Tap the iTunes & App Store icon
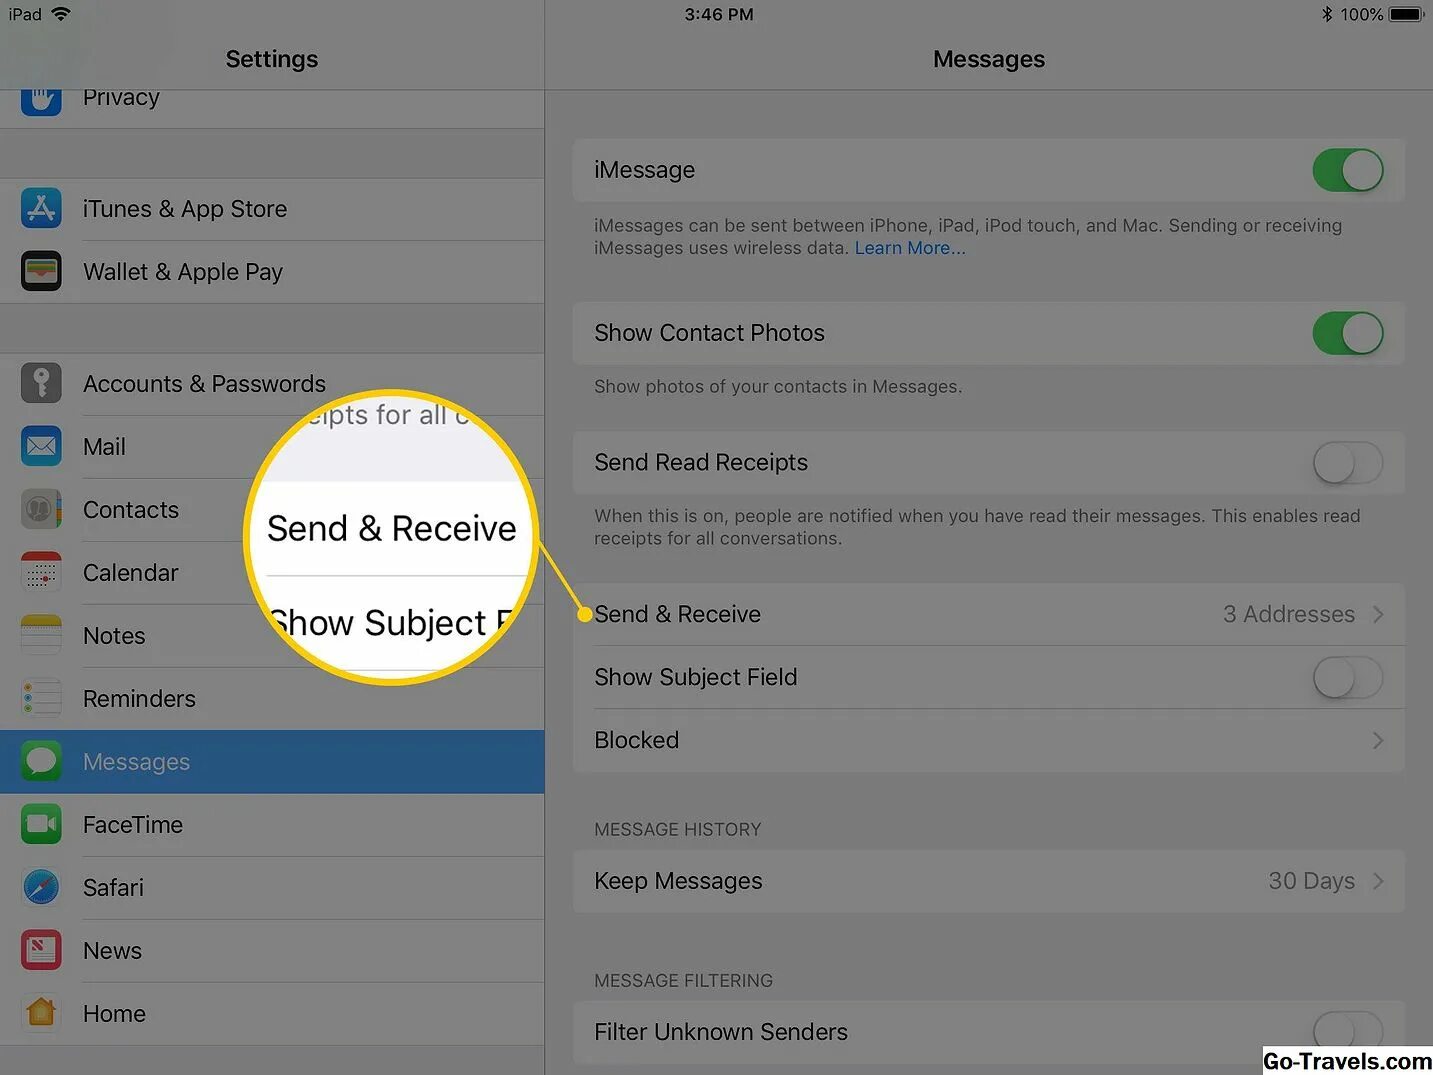This screenshot has width=1433, height=1075. (41, 208)
